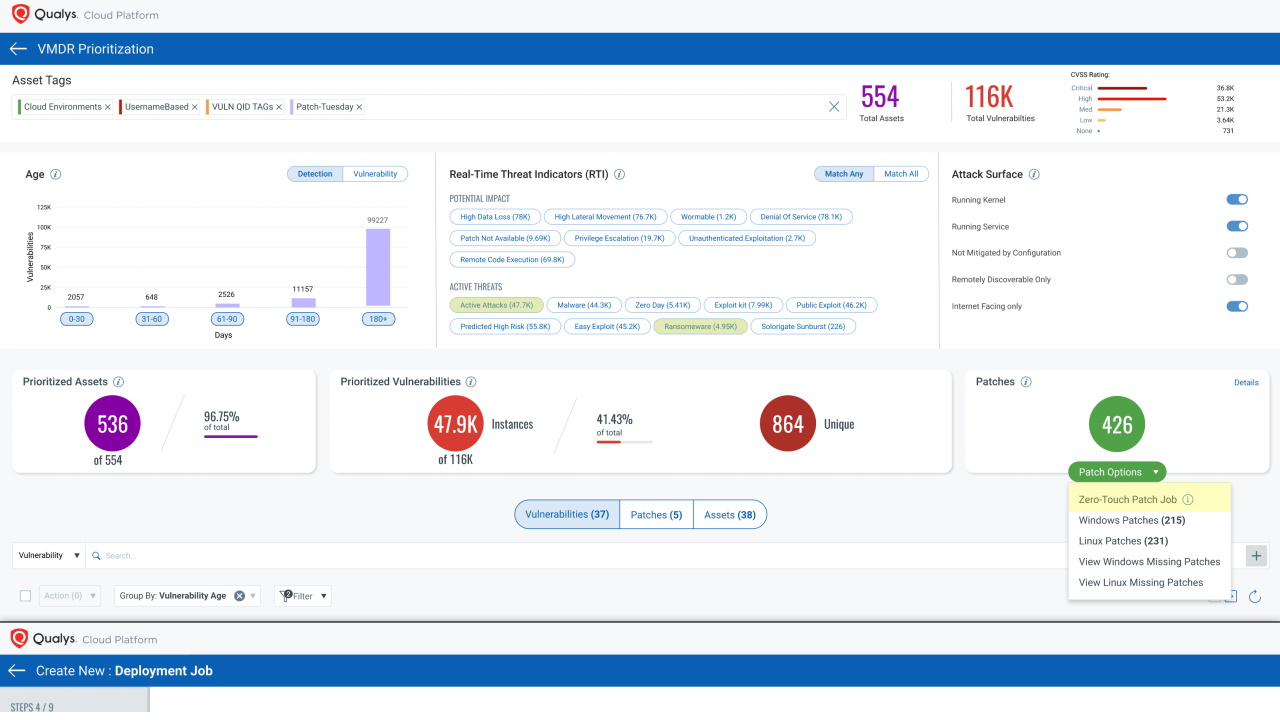The width and height of the screenshot is (1280, 720).
Task: Open the Age chart info tooltip icon
Action: coord(56,174)
